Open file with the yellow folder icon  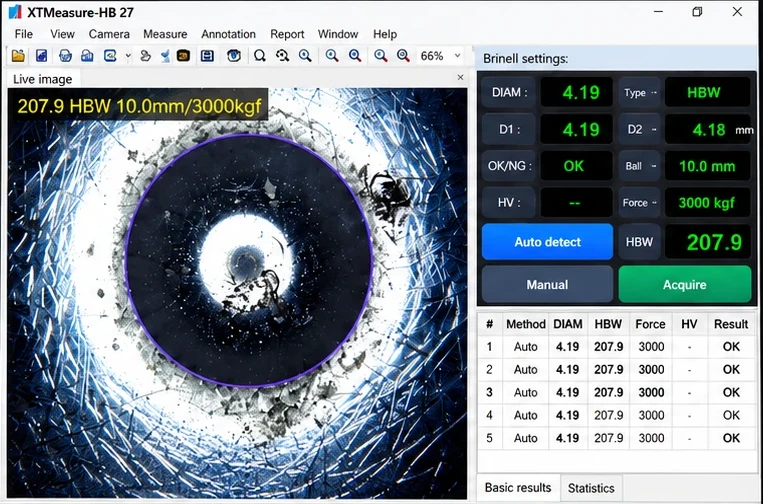tap(18, 56)
